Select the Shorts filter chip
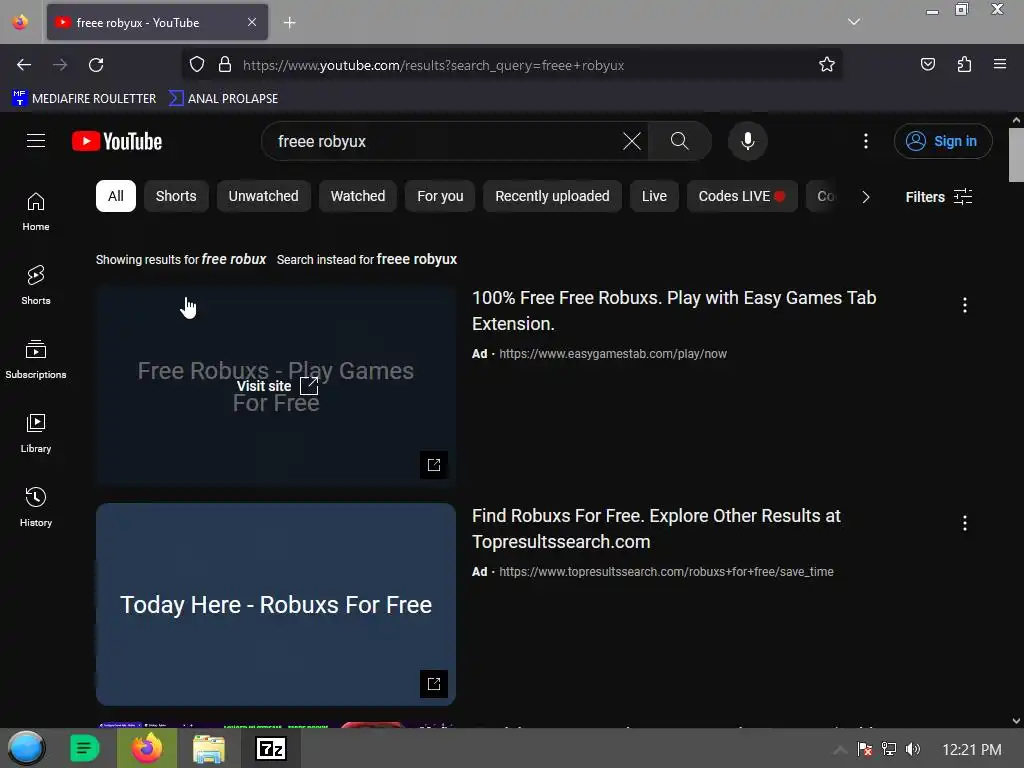Viewport: 1024px width, 768px height. (x=176, y=196)
